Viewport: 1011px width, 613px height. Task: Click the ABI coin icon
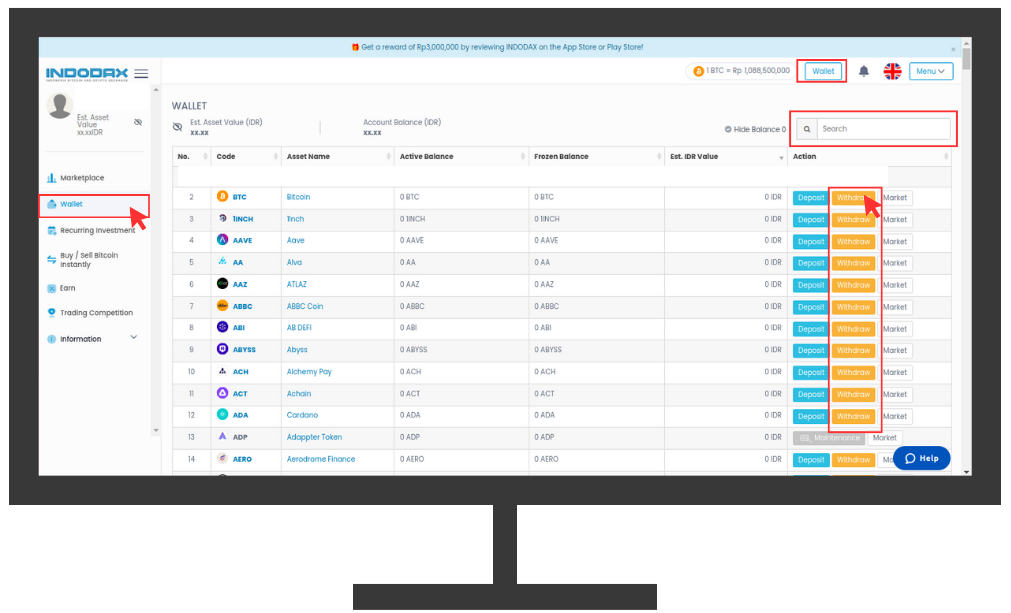[222, 327]
